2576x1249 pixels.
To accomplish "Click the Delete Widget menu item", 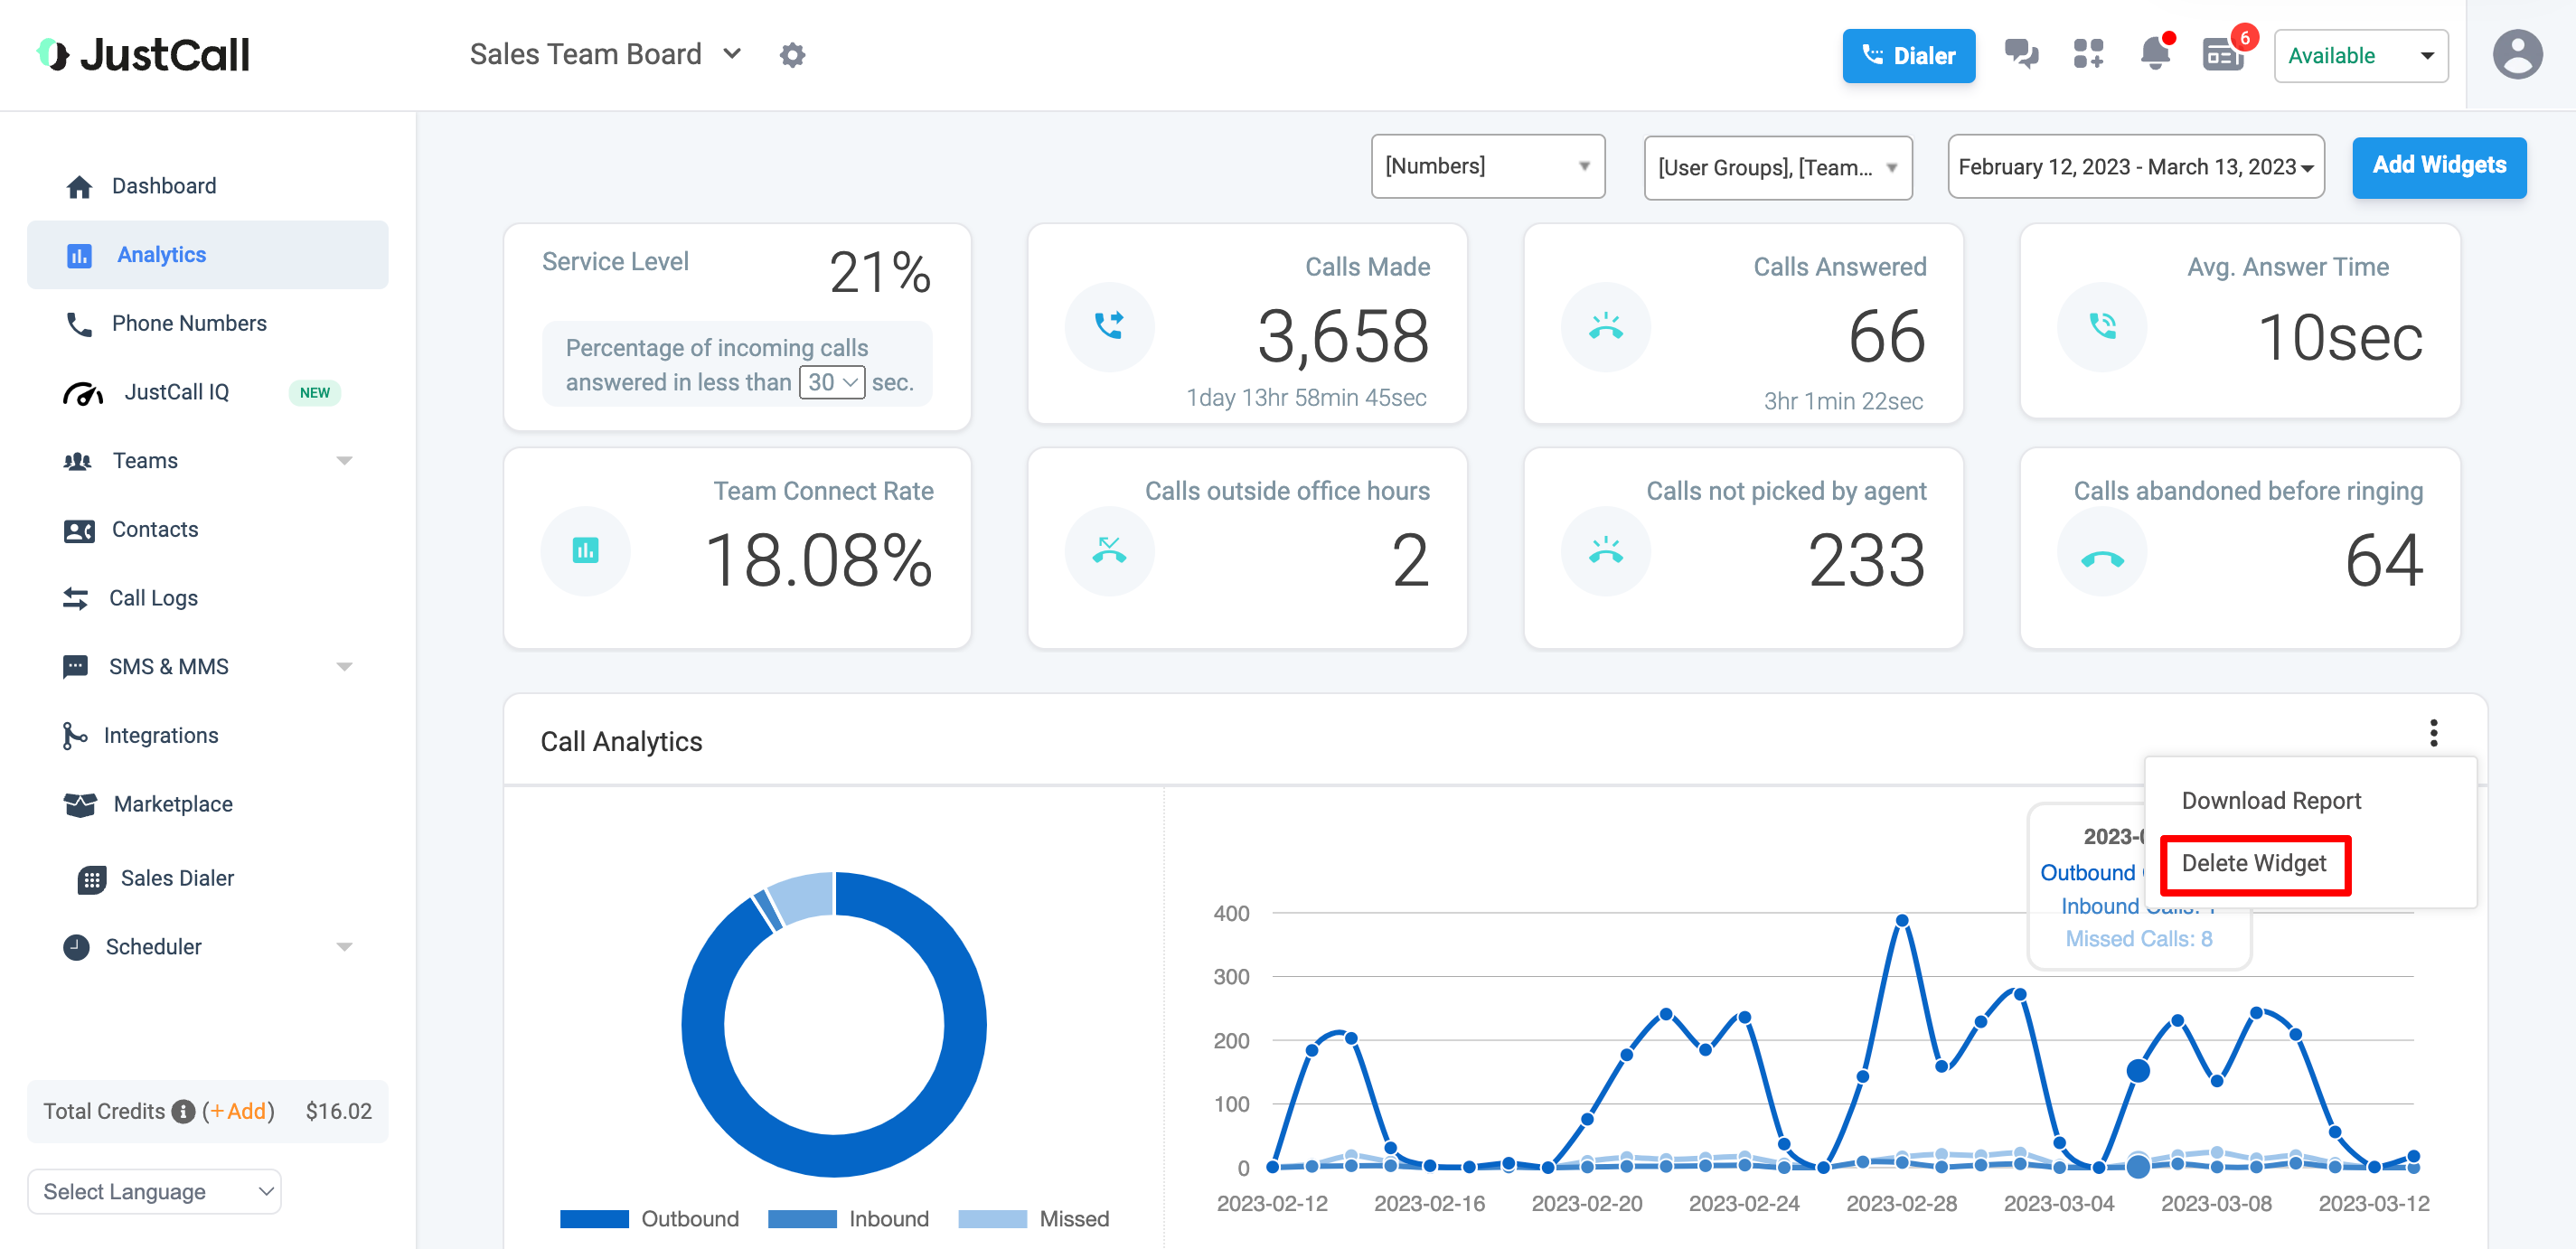I will point(2256,863).
